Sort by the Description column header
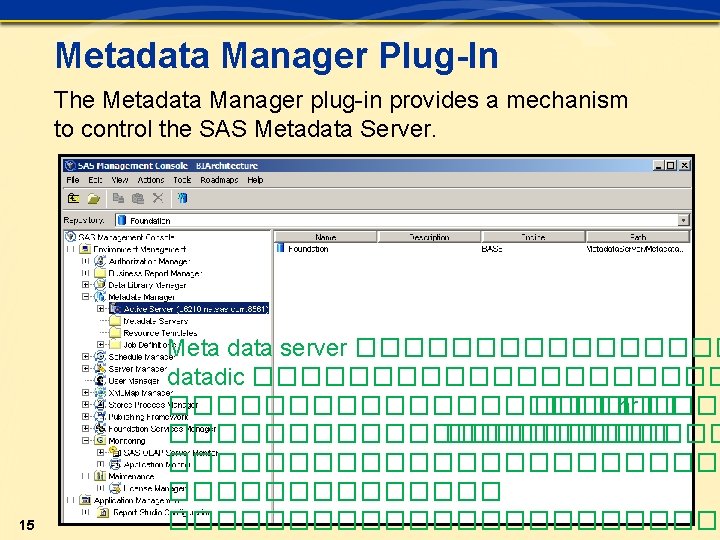This screenshot has height=540, width=720. pyautogui.click(x=429, y=237)
